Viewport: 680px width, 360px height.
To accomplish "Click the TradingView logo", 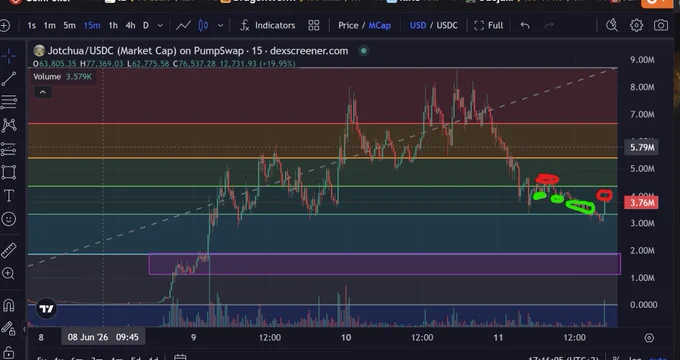I will coord(46,309).
